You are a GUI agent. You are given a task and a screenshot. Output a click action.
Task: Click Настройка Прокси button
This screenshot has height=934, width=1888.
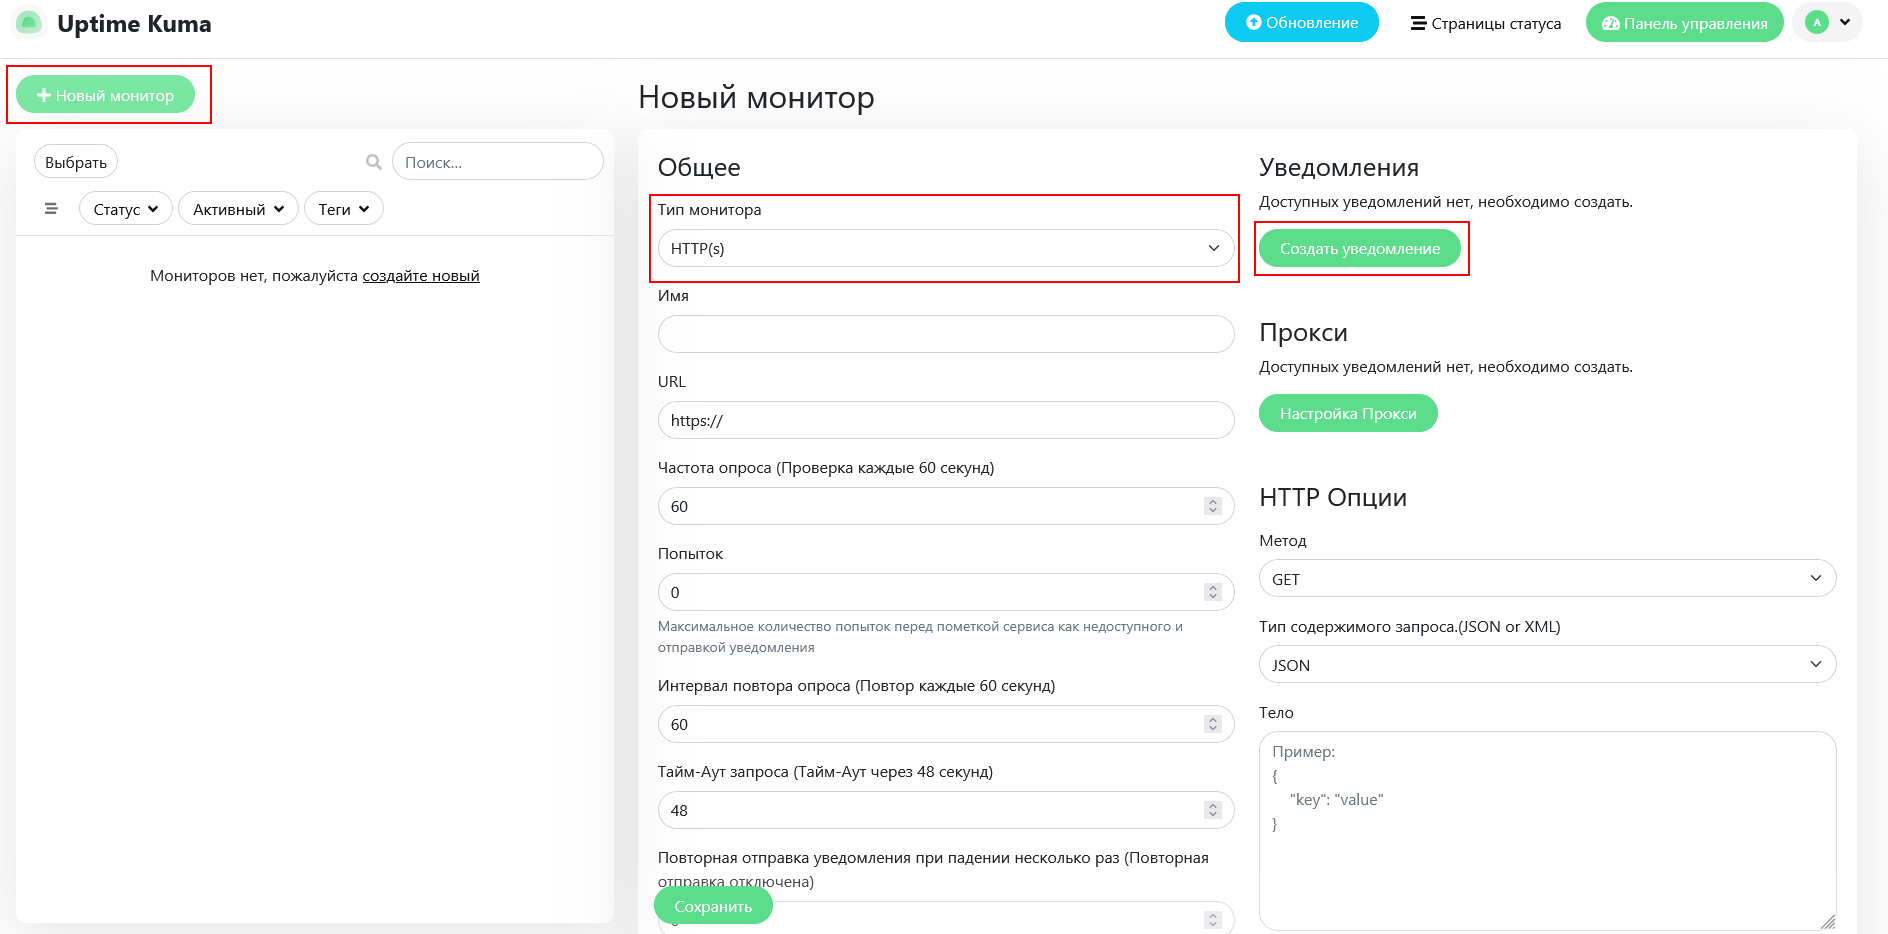click(x=1348, y=413)
